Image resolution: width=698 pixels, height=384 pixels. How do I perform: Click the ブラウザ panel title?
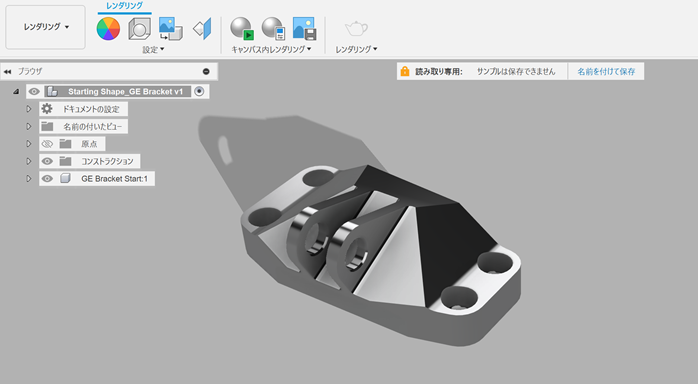[30, 71]
